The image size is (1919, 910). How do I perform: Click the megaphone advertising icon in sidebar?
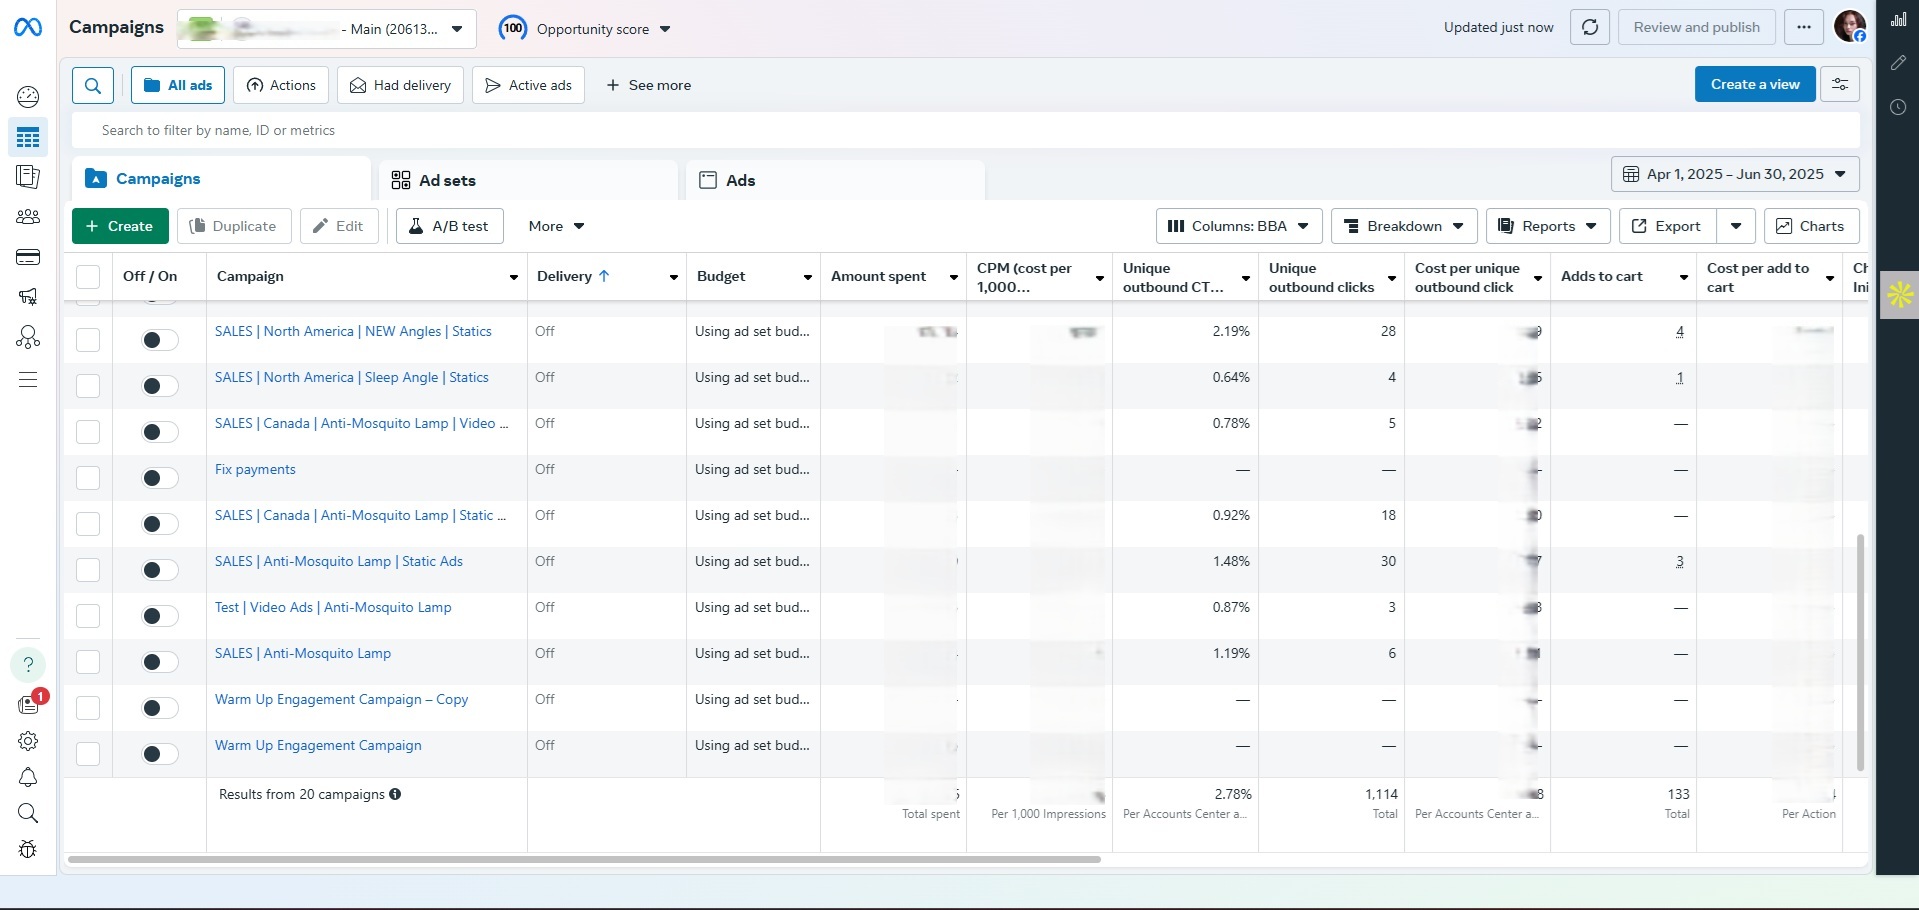pos(28,297)
